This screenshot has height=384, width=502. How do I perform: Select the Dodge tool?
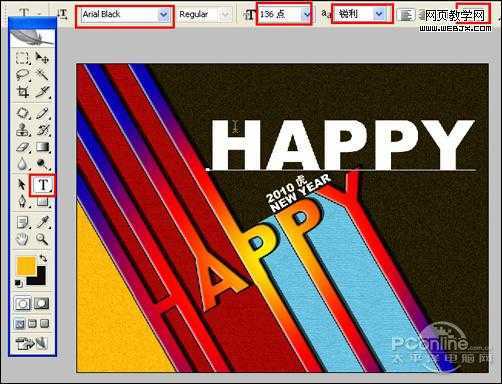(42, 164)
